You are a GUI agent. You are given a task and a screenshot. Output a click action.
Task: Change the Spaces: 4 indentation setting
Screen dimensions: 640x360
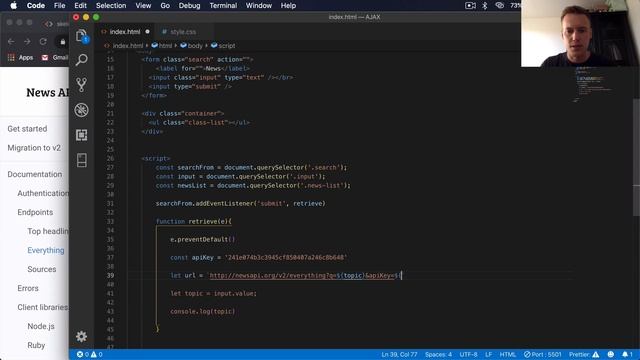pyautogui.click(x=438, y=354)
